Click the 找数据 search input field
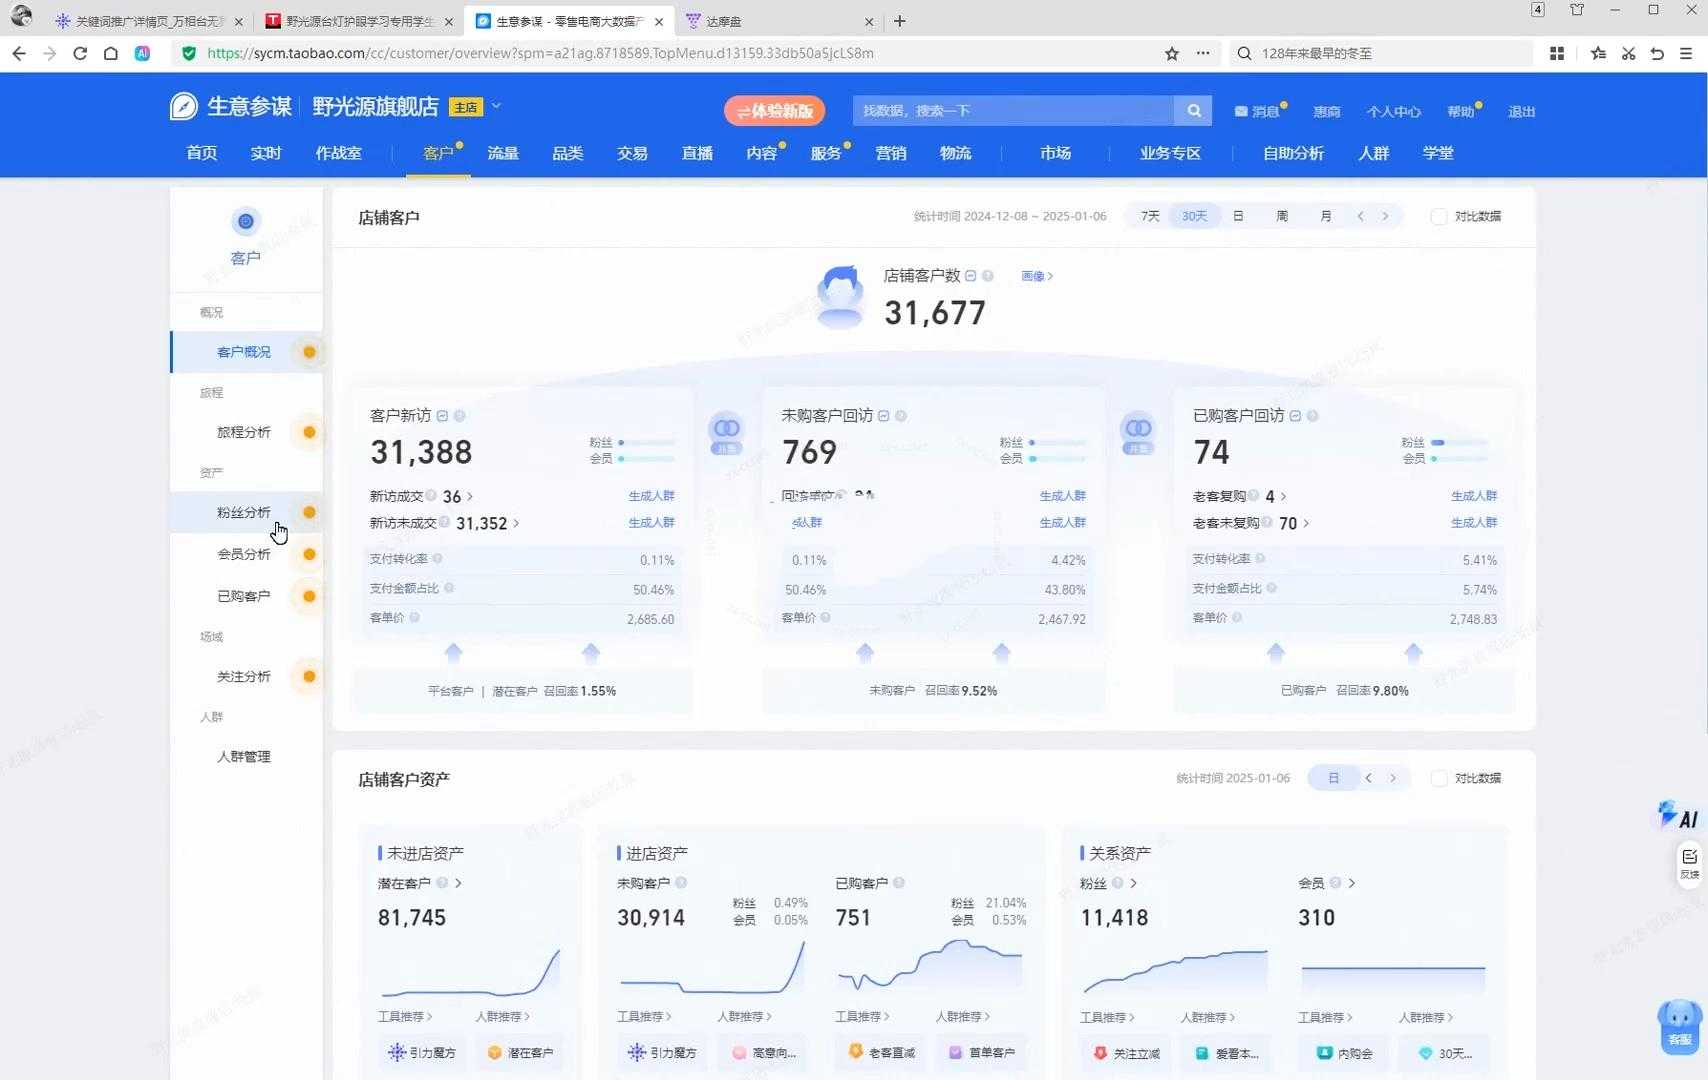This screenshot has height=1080, width=1708. [1014, 111]
